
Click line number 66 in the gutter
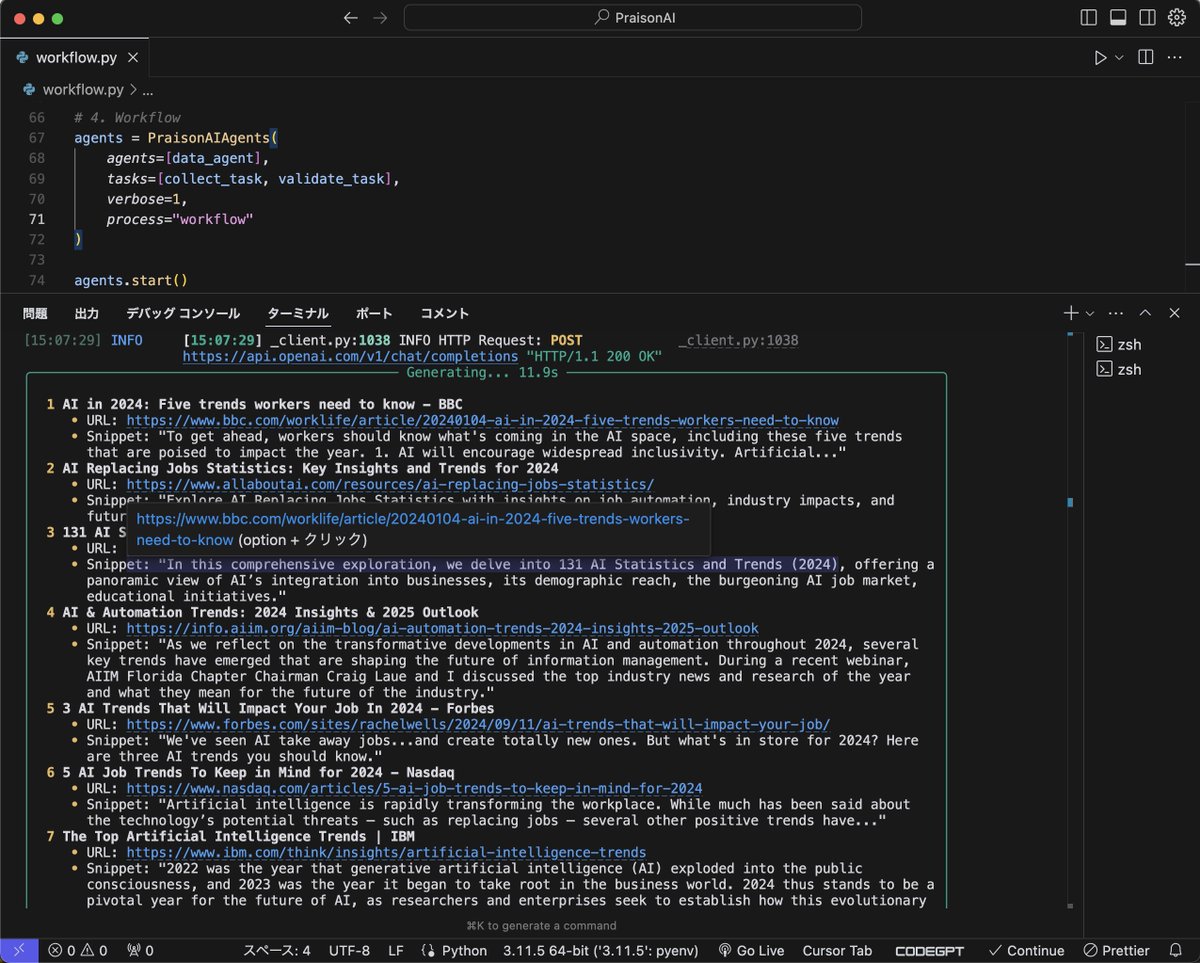(36, 117)
